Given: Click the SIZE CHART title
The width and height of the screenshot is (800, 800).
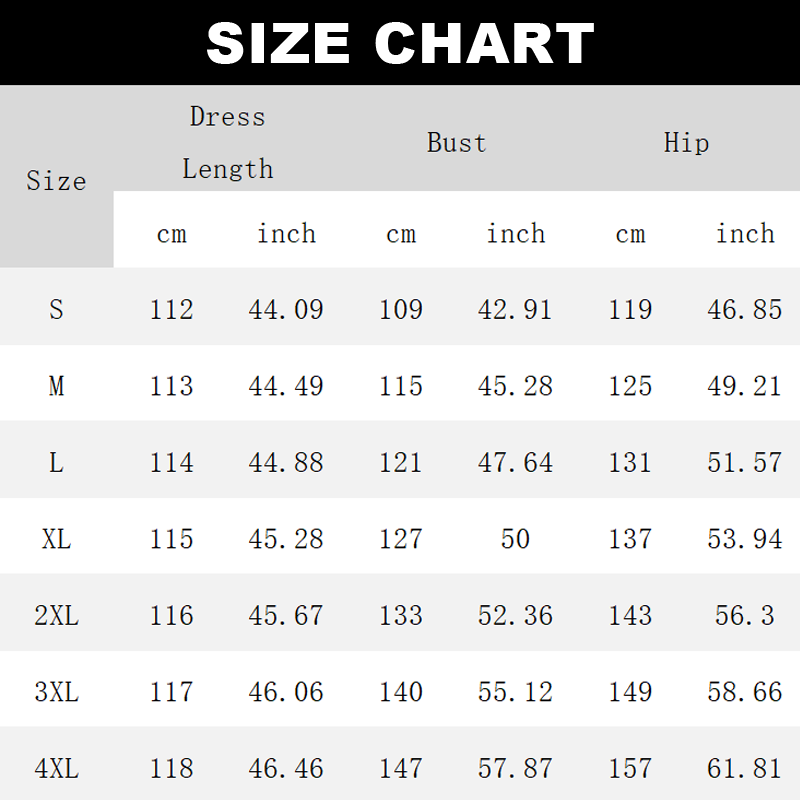Looking at the screenshot, I should [x=400, y=43].
